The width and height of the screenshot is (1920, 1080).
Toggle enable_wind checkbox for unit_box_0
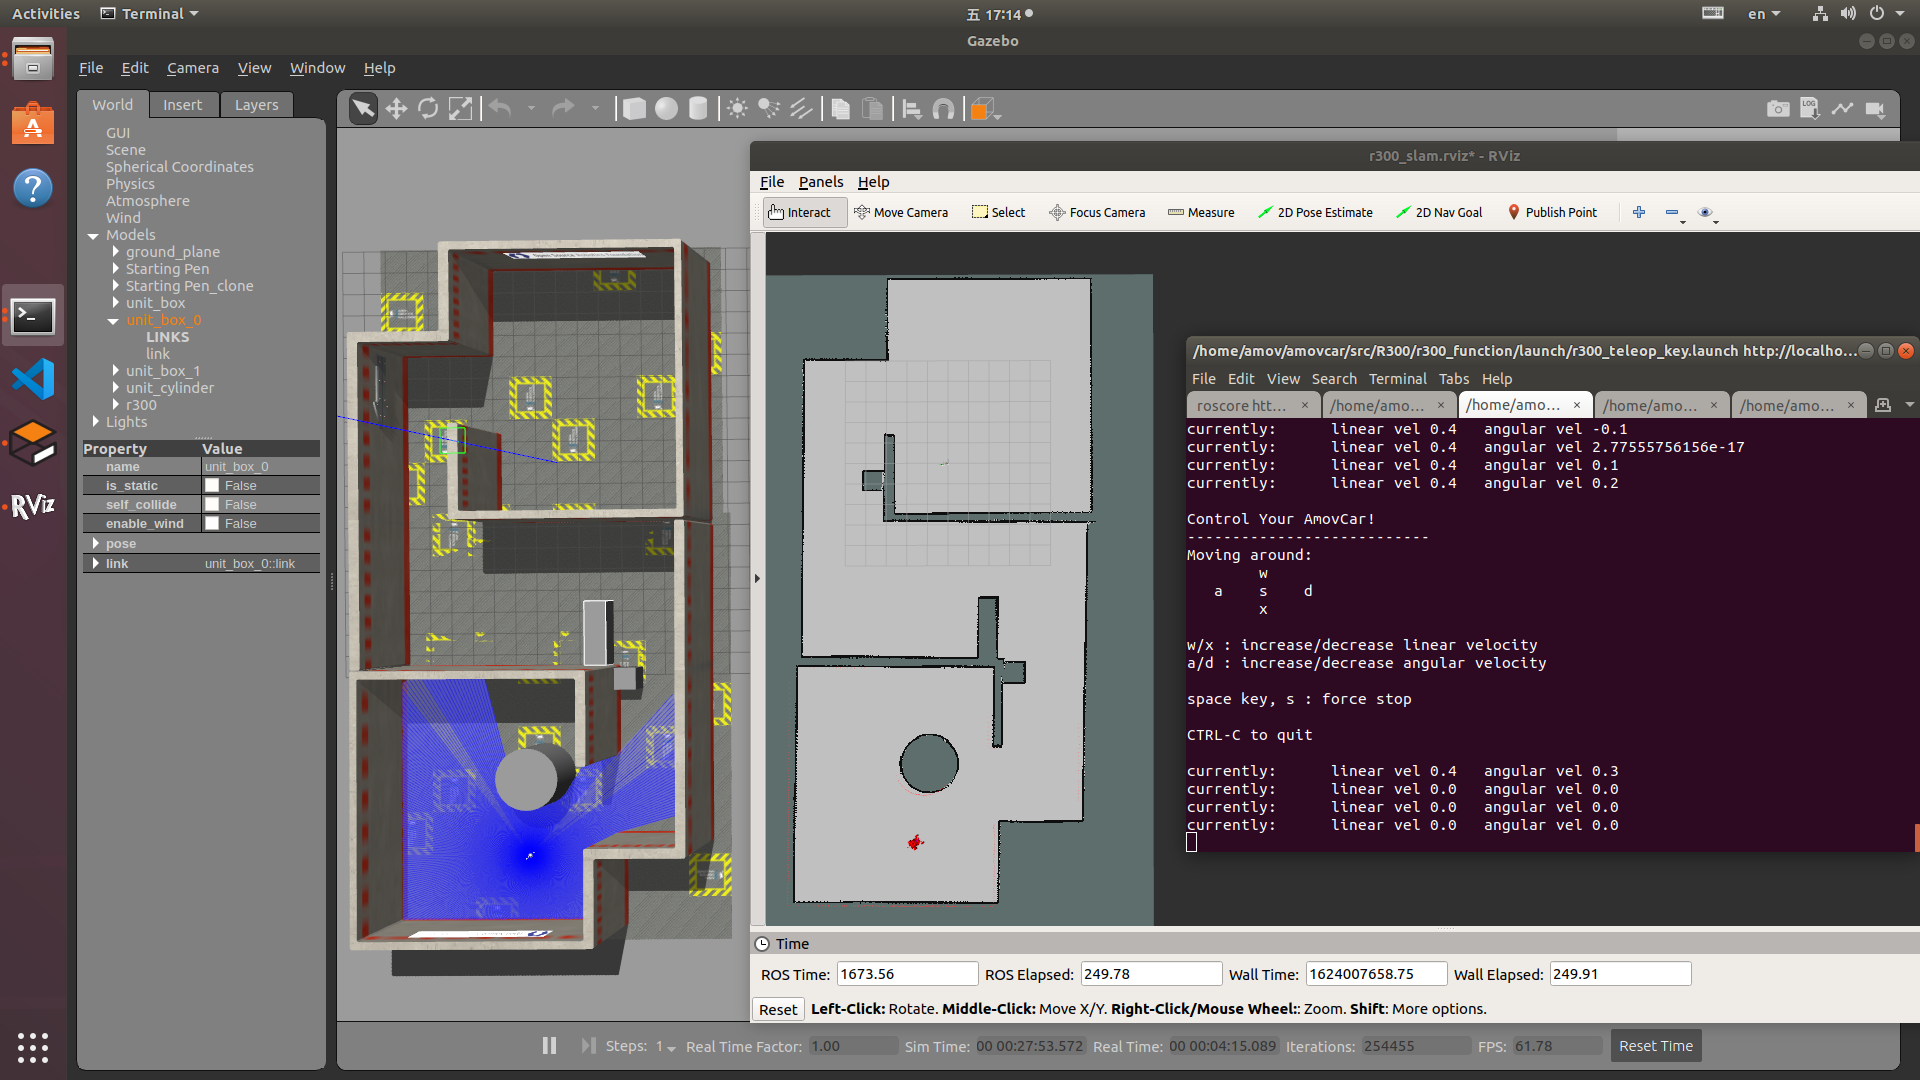coord(211,522)
